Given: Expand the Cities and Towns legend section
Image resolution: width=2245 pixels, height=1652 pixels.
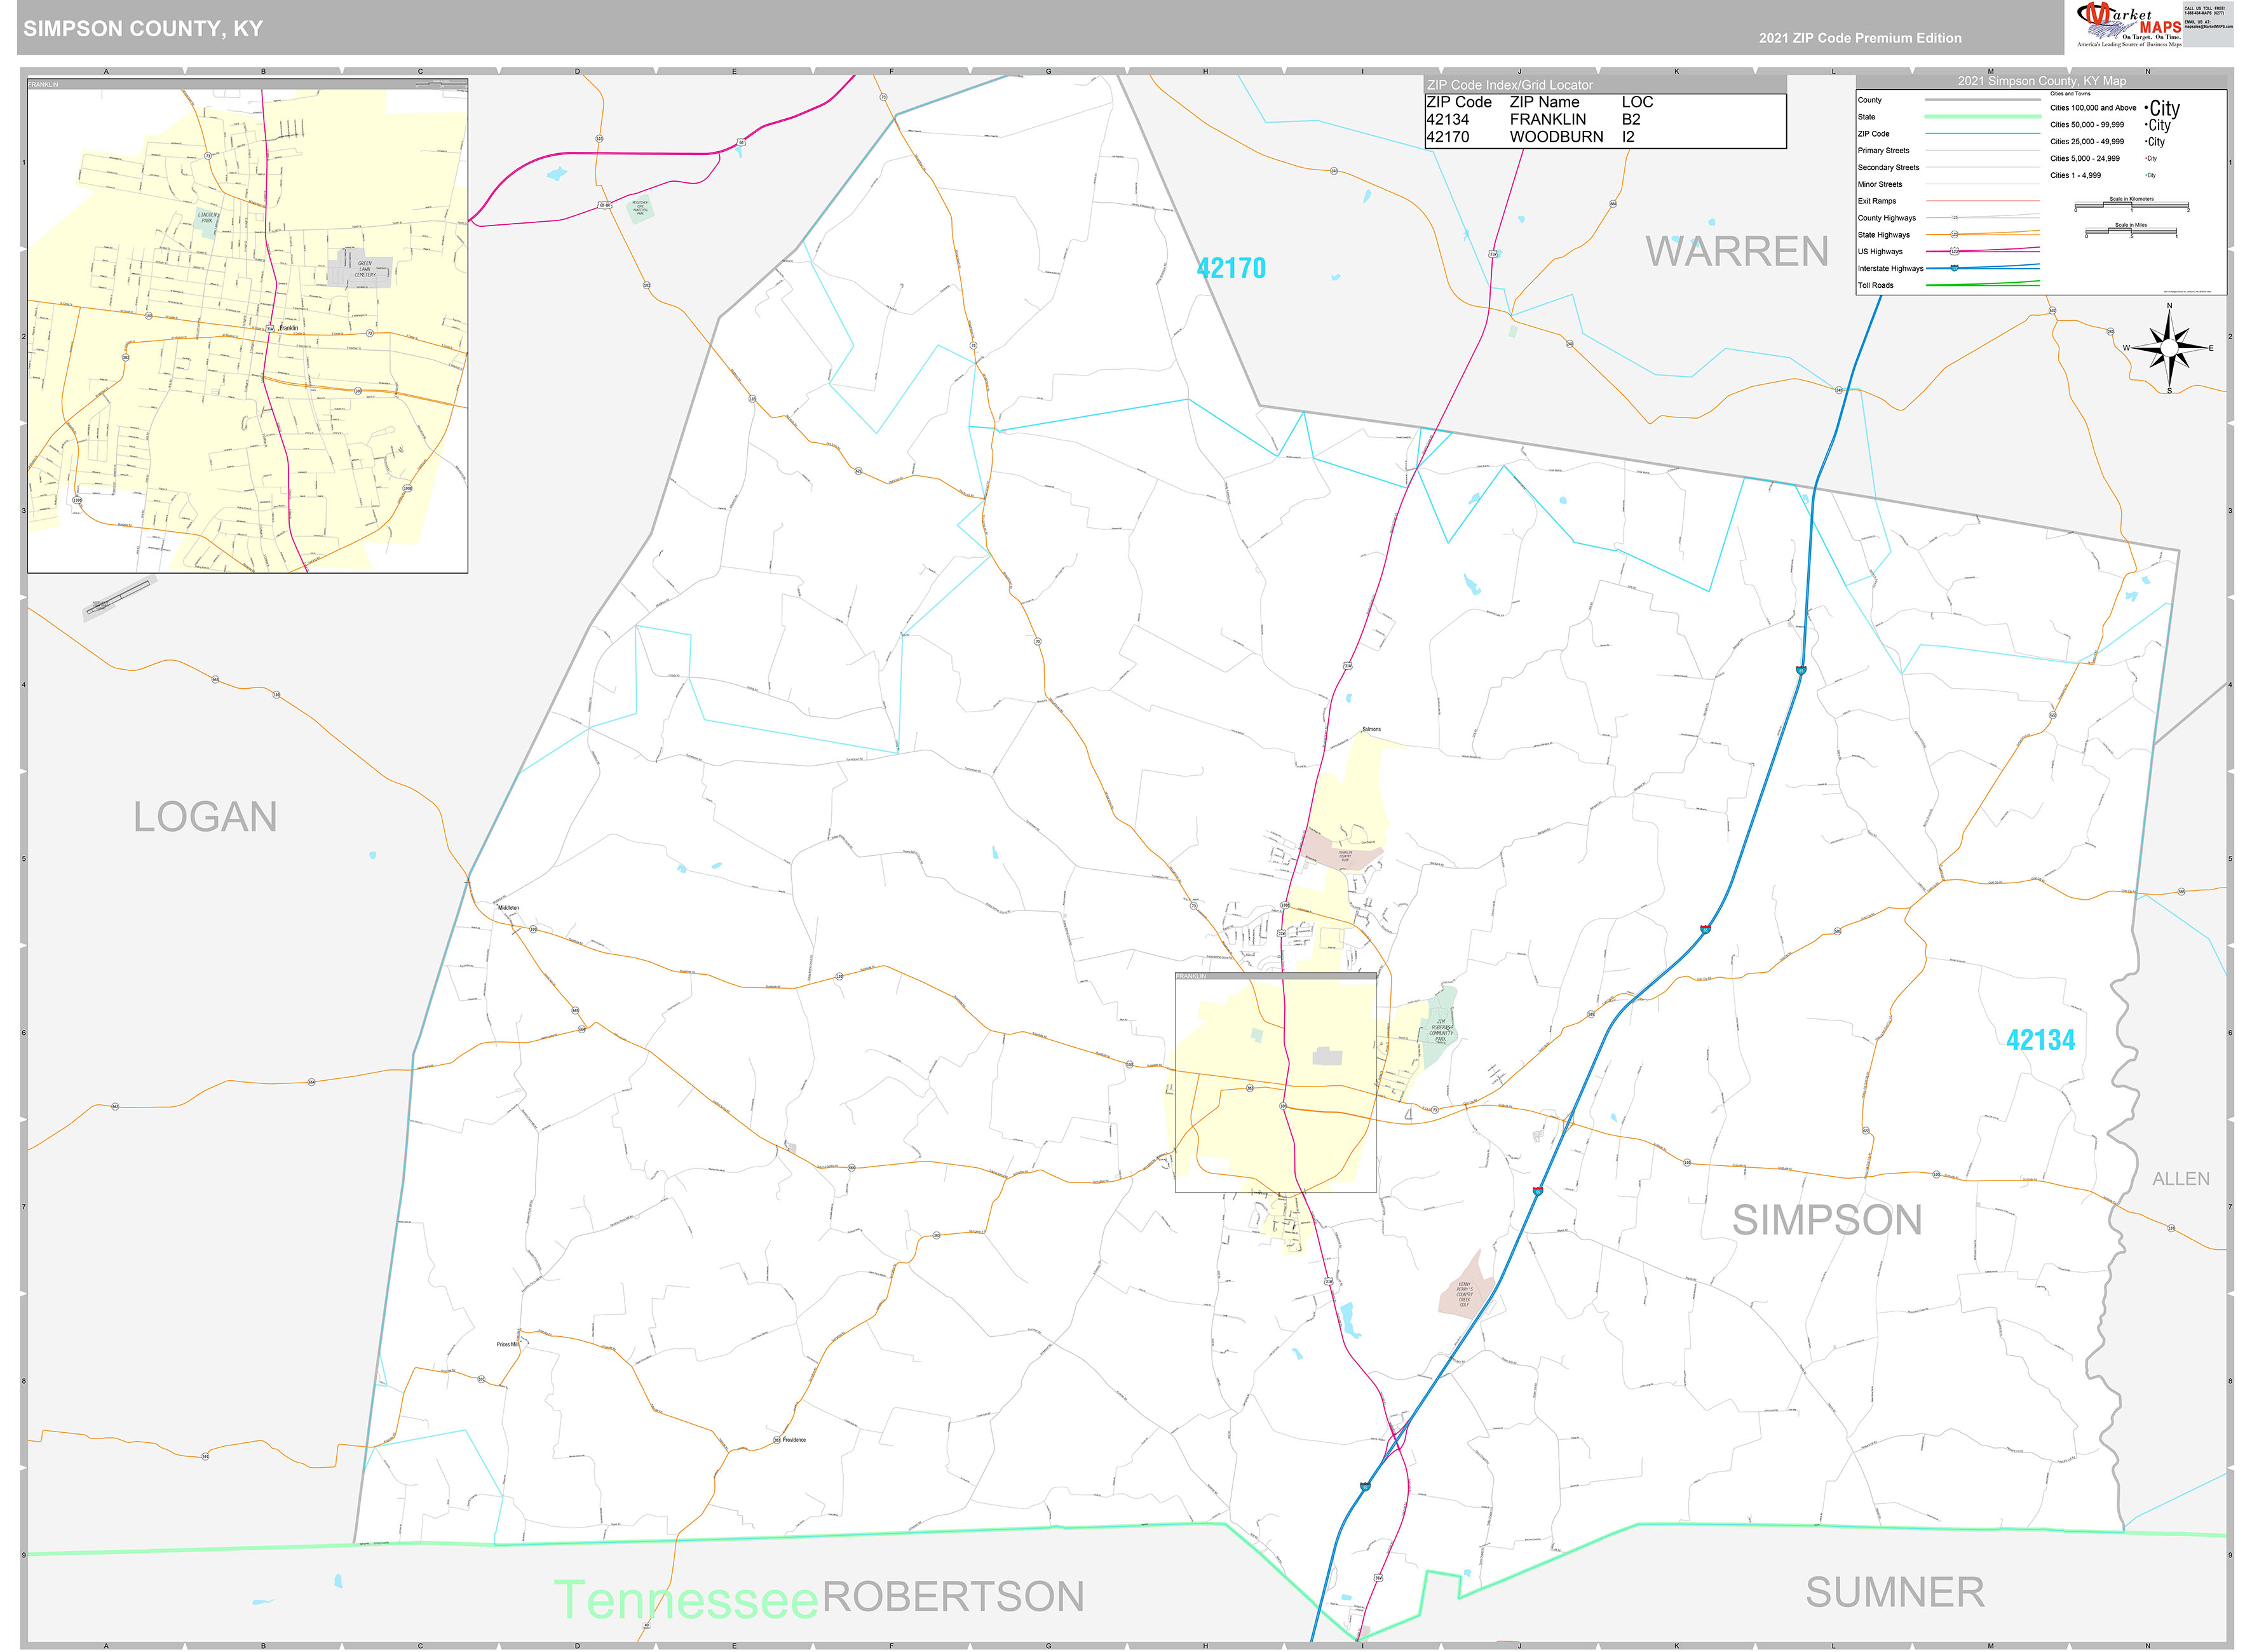Looking at the screenshot, I should [2070, 94].
